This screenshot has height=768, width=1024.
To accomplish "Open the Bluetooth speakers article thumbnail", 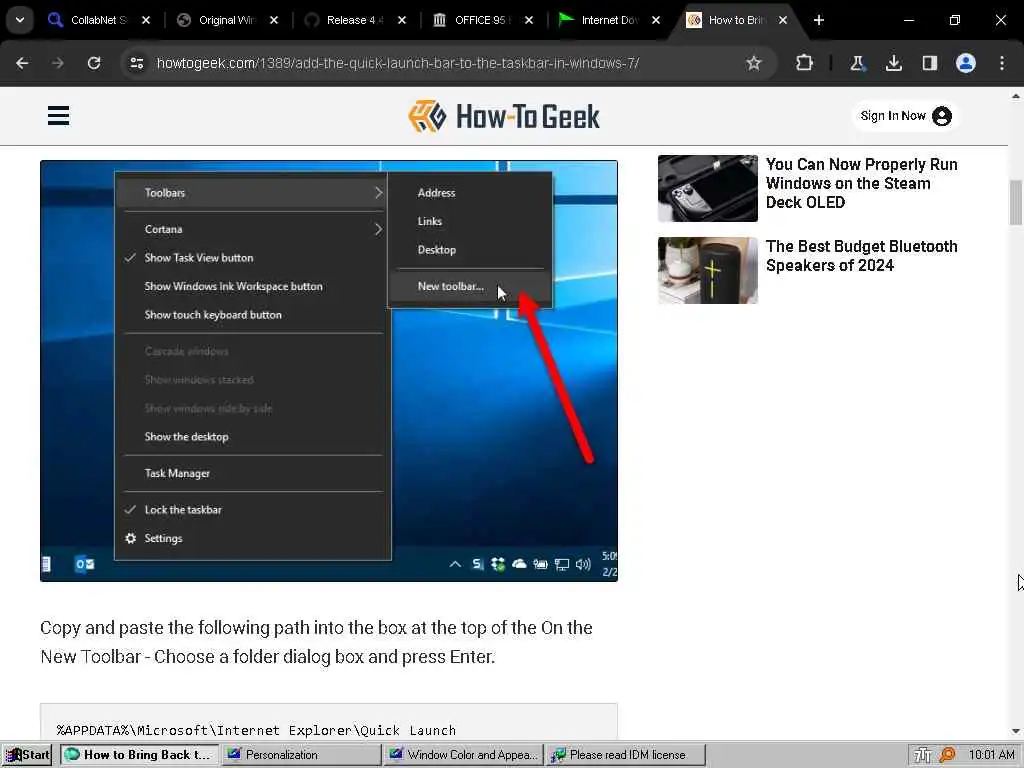I will click(x=707, y=270).
